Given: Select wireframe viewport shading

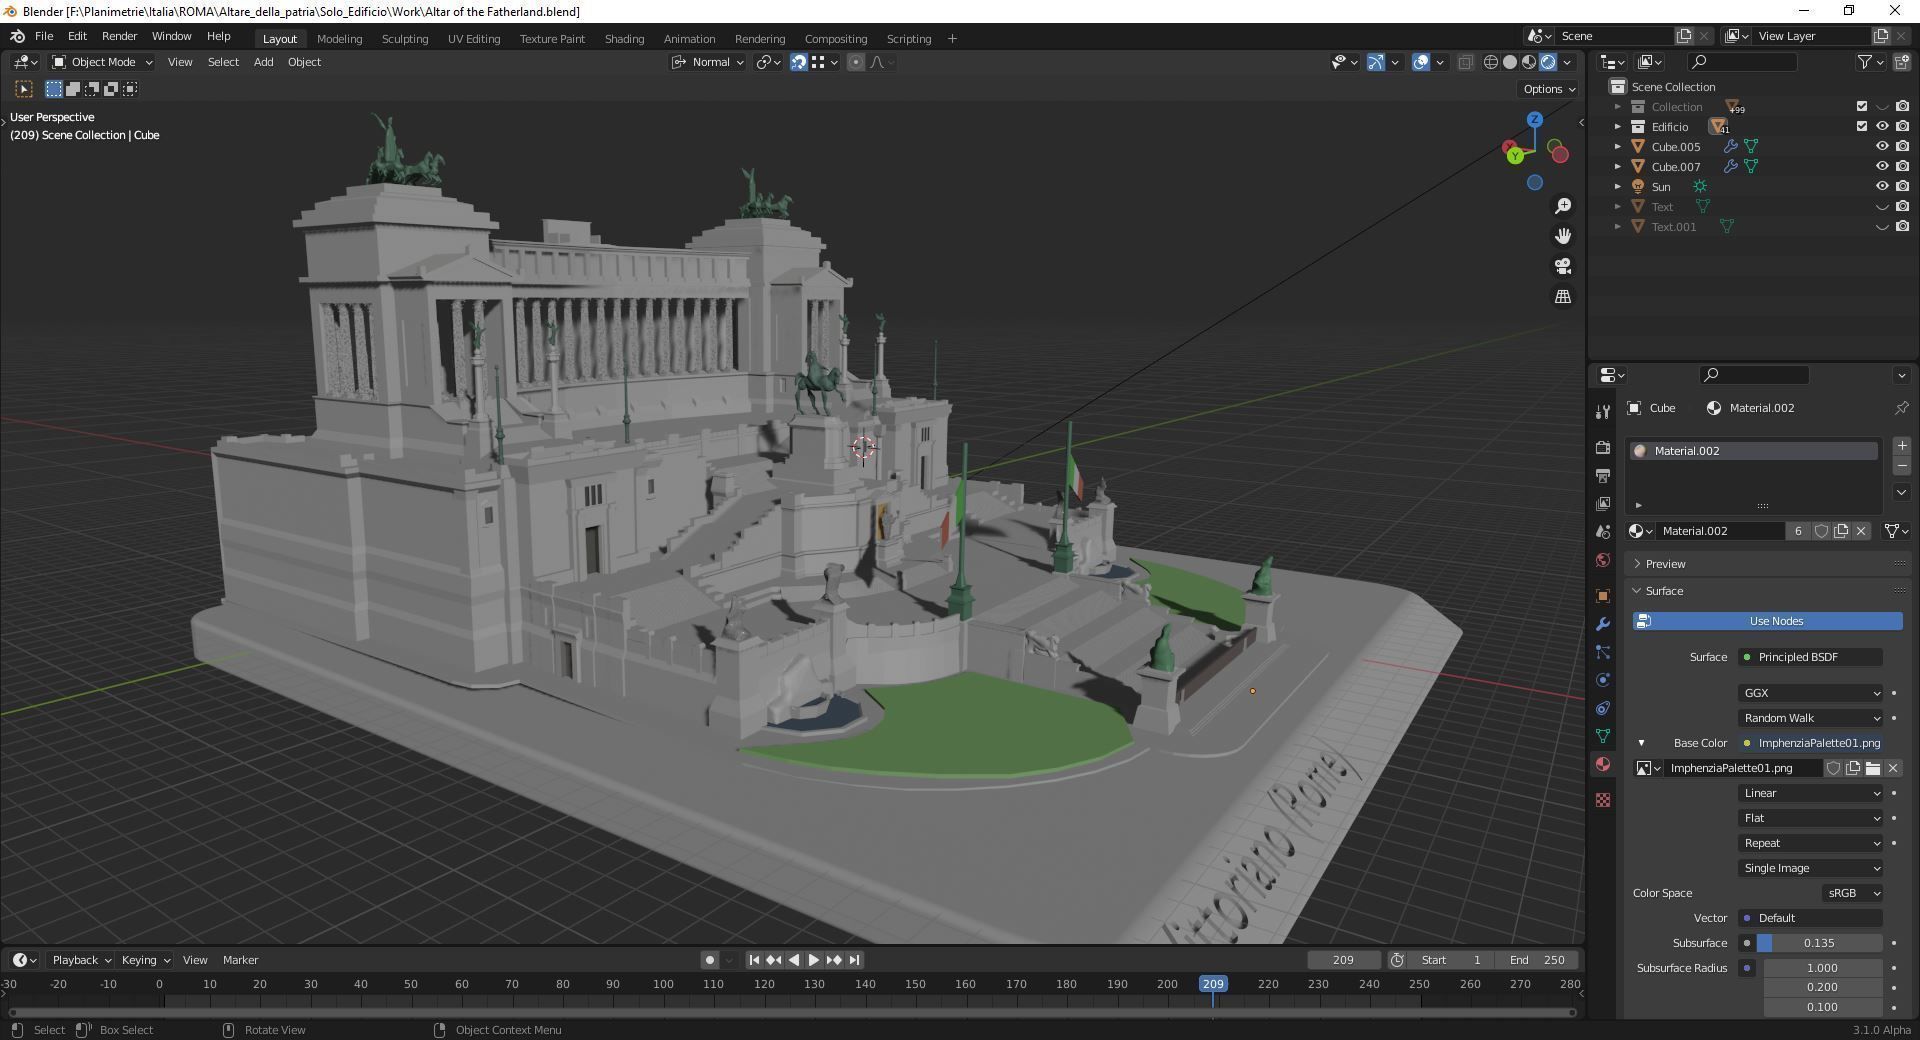Looking at the screenshot, I should point(1491,62).
